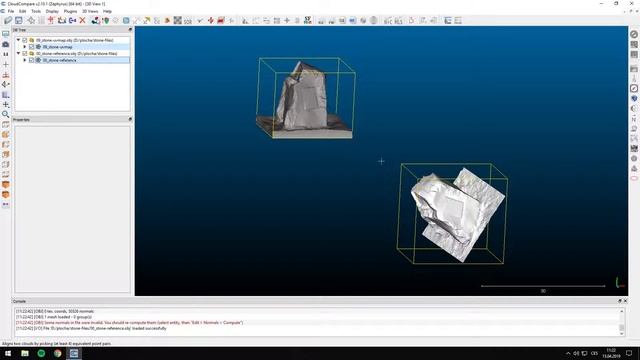Click the red console warning about invalid normals
This screenshot has width=640, height=360.
point(129,322)
